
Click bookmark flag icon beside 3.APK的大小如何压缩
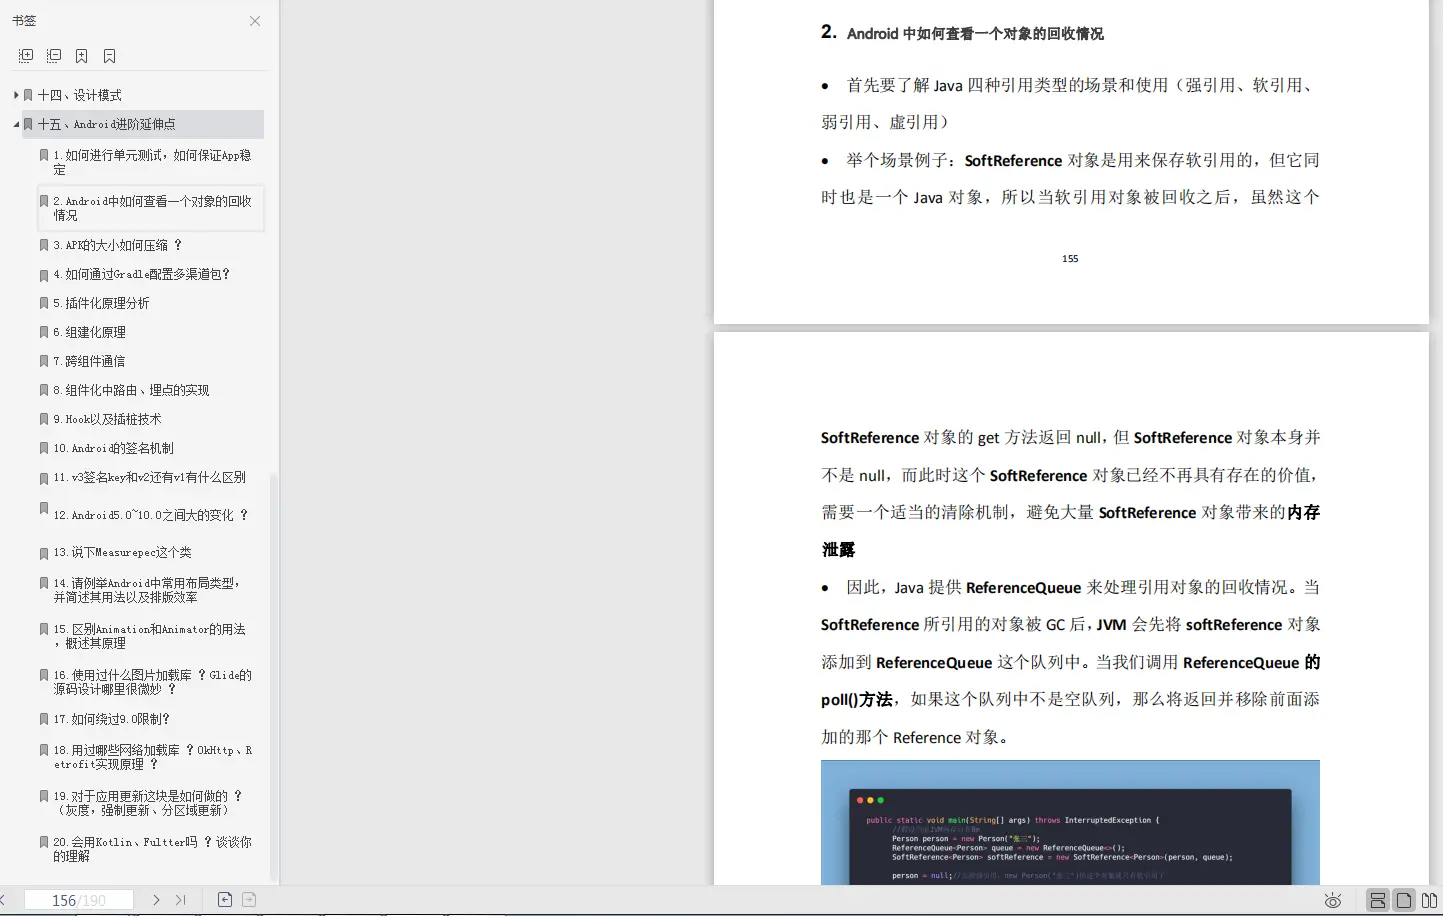(x=44, y=245)
